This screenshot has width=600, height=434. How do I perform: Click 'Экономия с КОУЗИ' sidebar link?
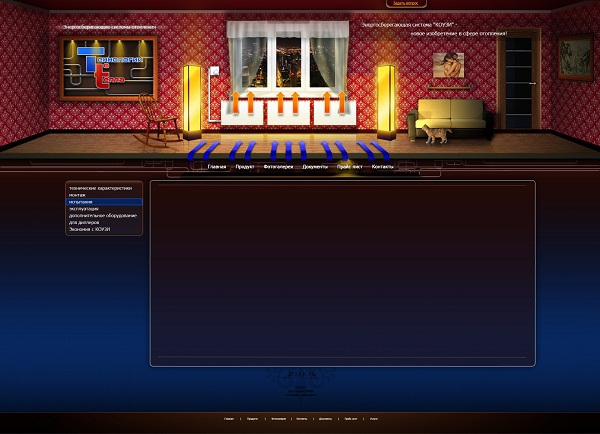pos(89,229)
